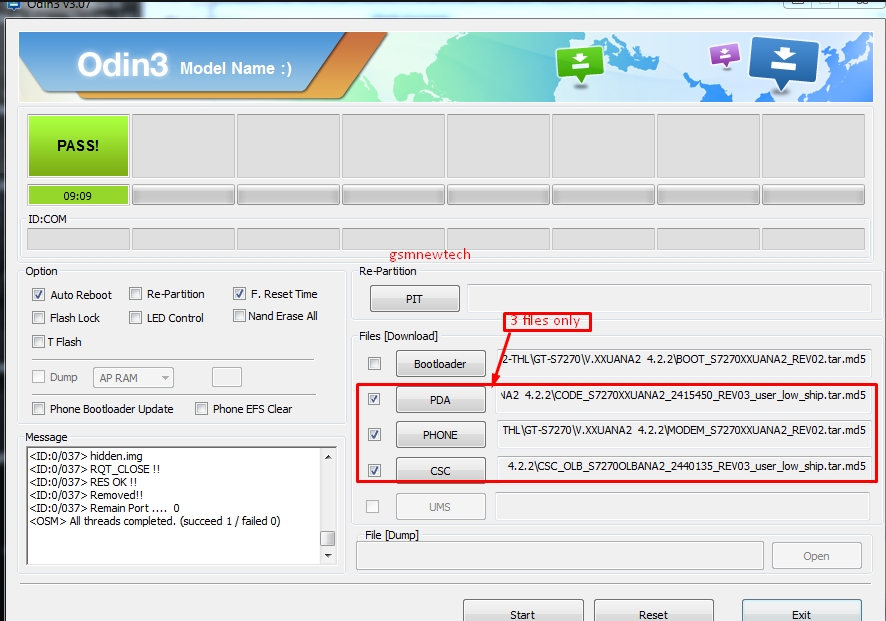This screenshot has height=621, width=886.
Task: Toggle F. Reset Time checkbox
Action: [x=239, y=294]
